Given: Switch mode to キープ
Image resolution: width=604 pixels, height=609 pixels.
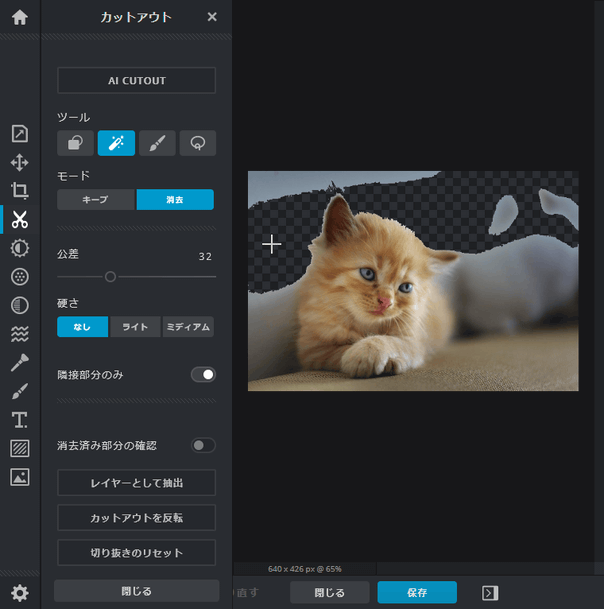Looking at the screenshot, I should pyautogui.click(x=96, y=200).
